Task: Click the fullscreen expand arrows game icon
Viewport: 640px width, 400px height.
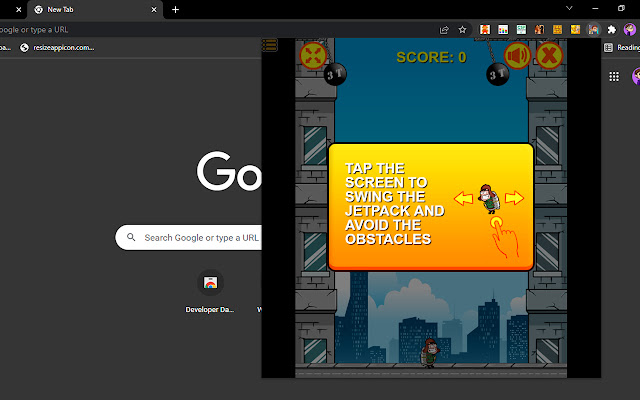Action: (x=314, y=56)
